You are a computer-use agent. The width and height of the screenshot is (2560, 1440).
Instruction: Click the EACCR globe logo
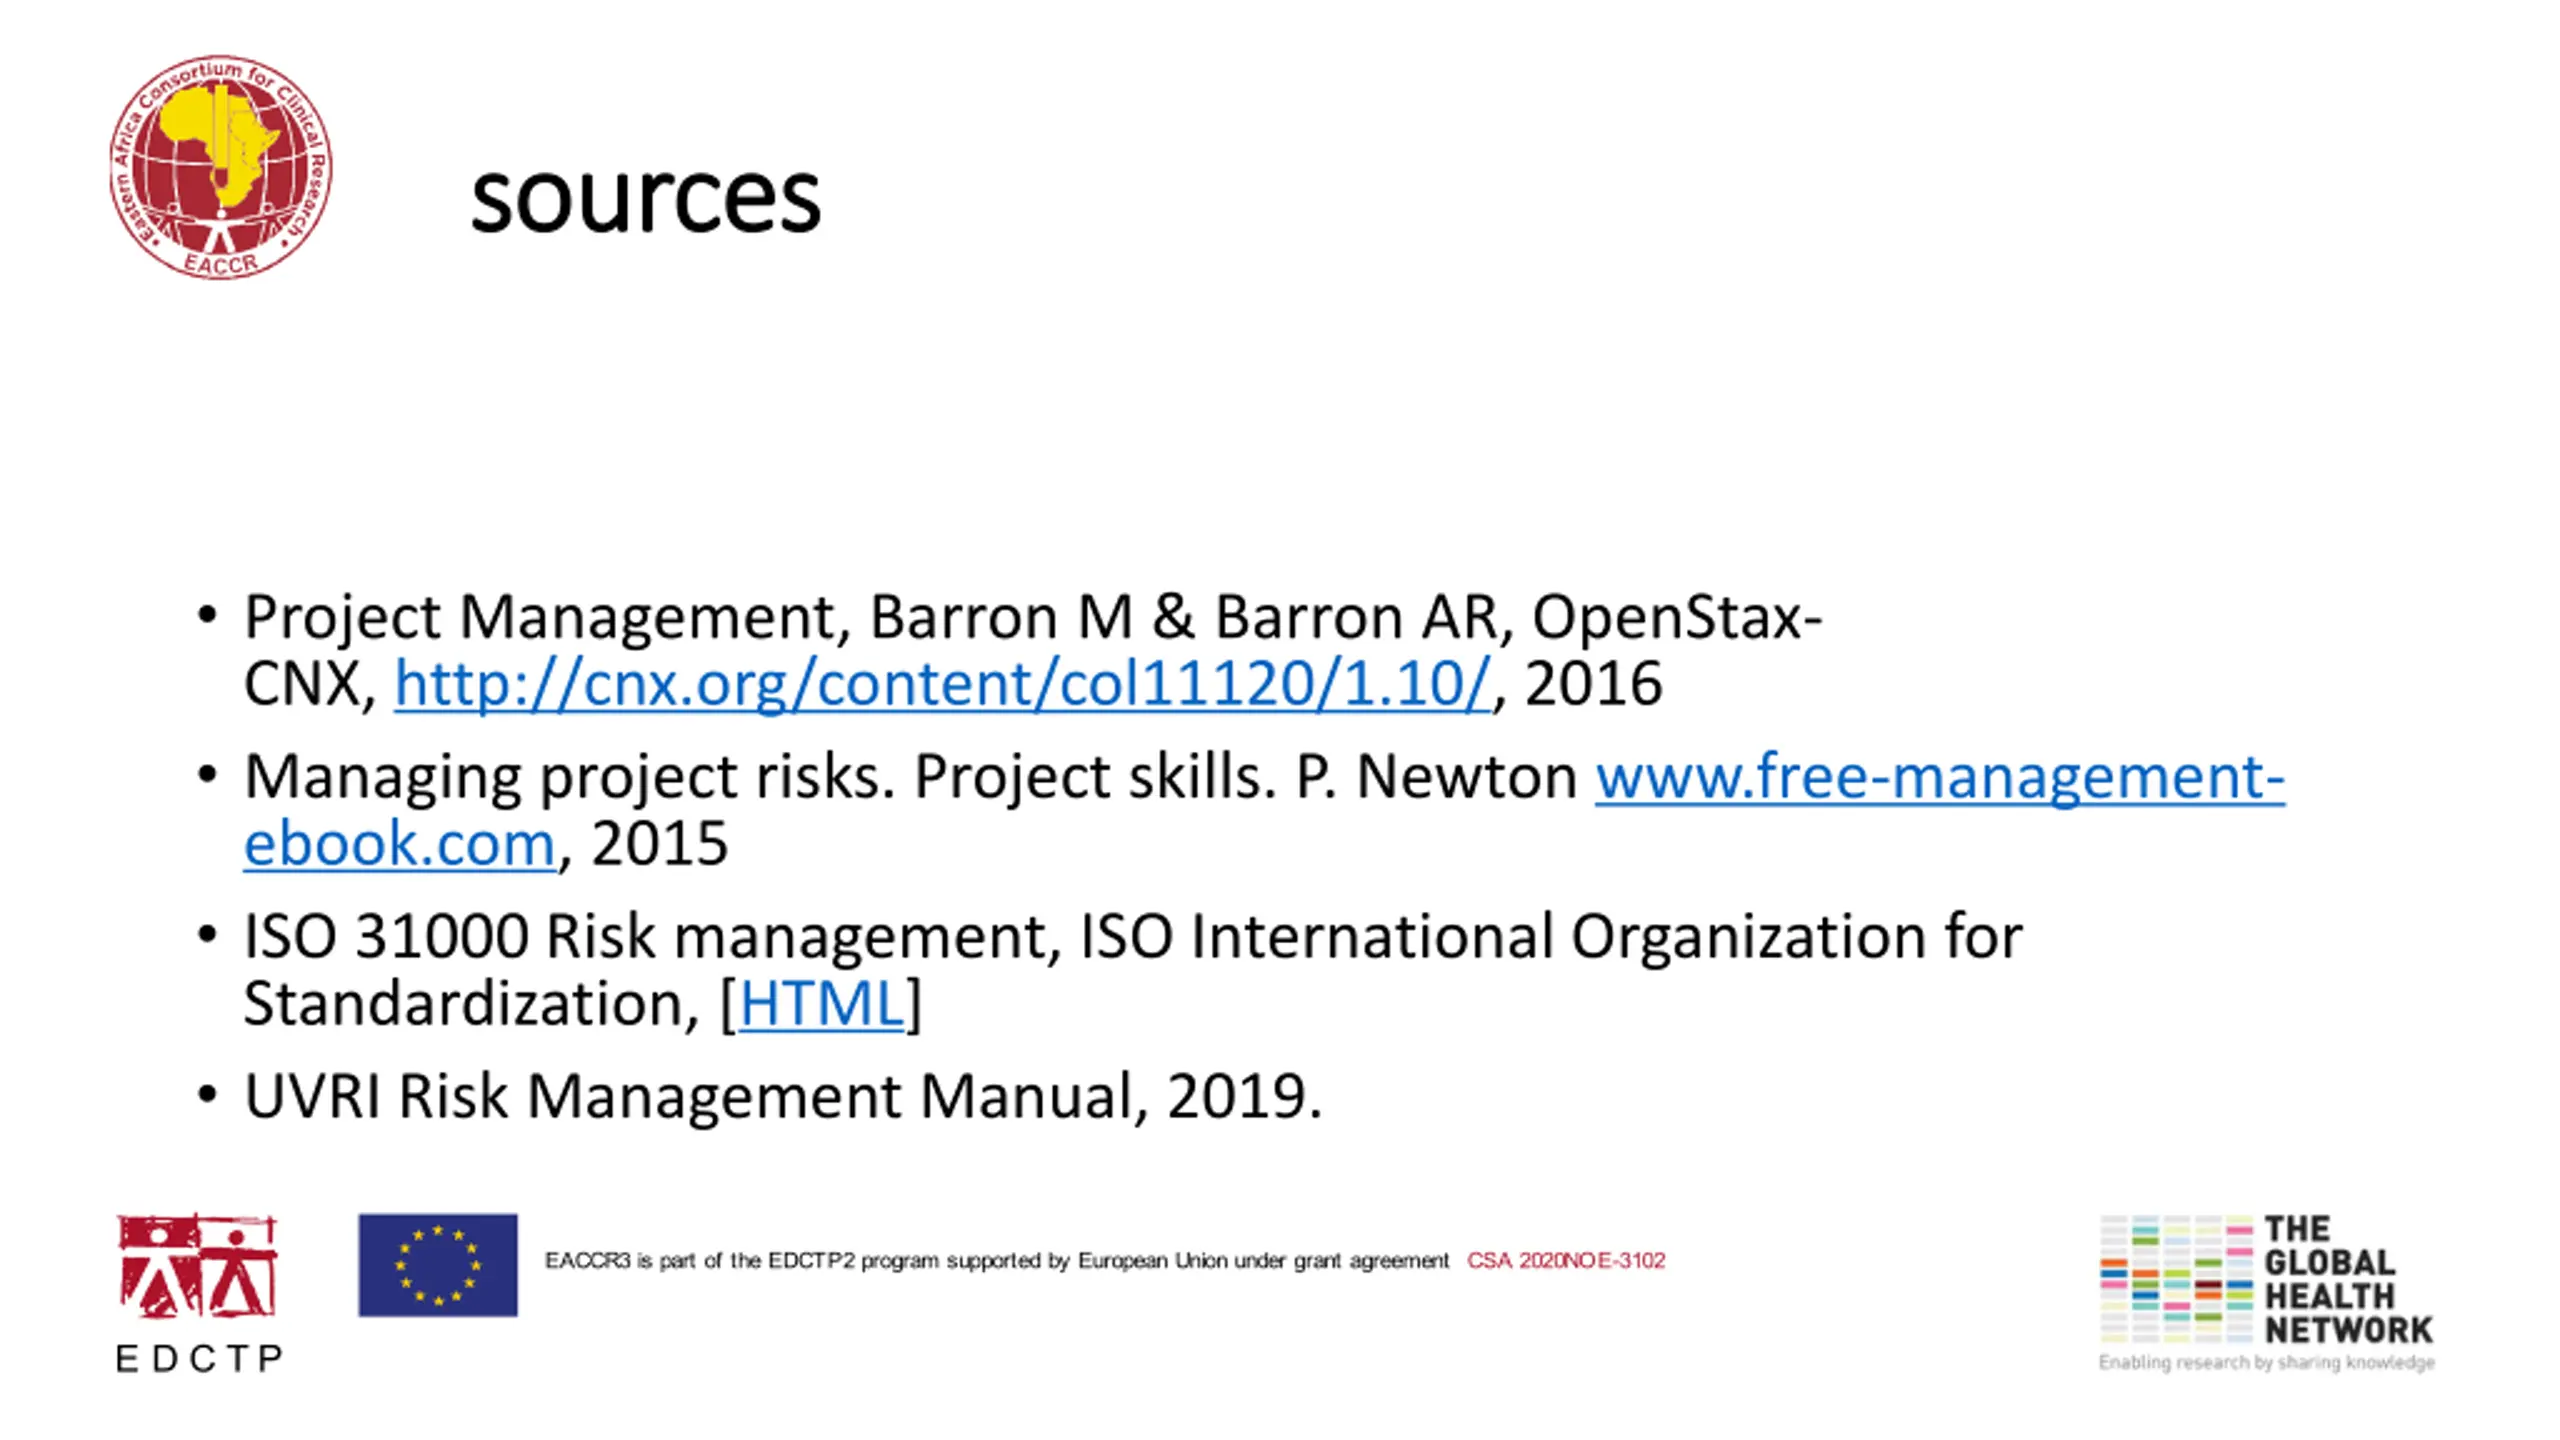point(221,167)
